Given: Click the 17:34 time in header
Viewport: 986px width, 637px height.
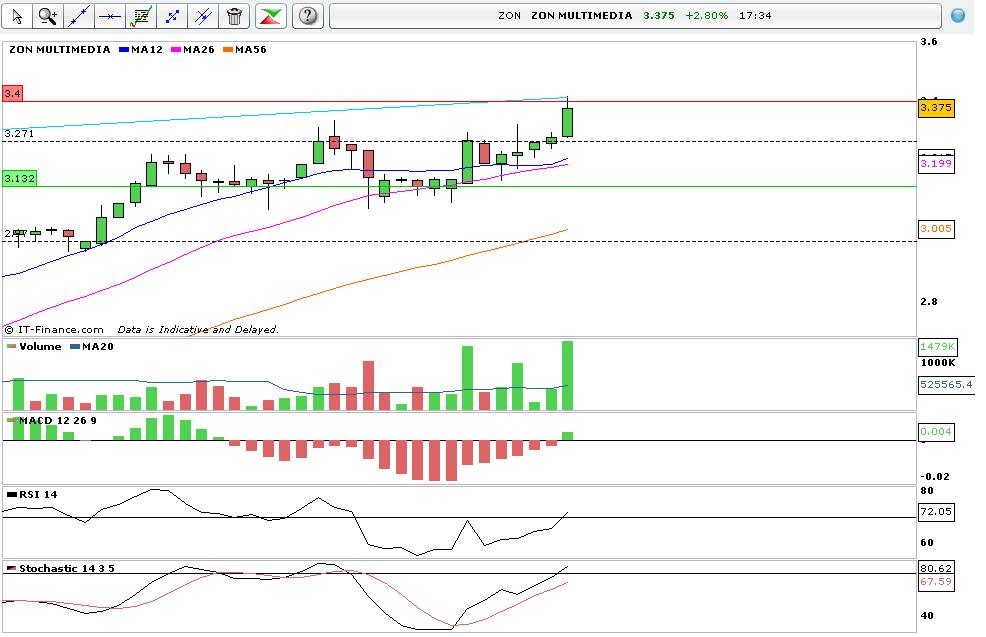Looking at the screenshot, I should tap(755, 16).
